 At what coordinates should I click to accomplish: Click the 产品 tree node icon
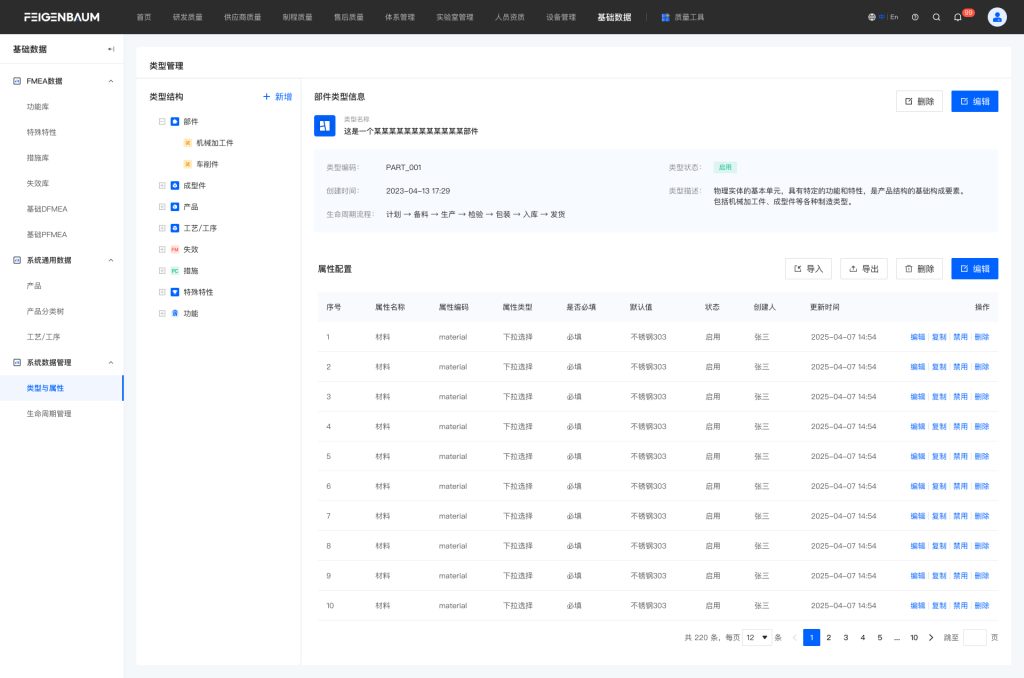(x=175, y=207)
